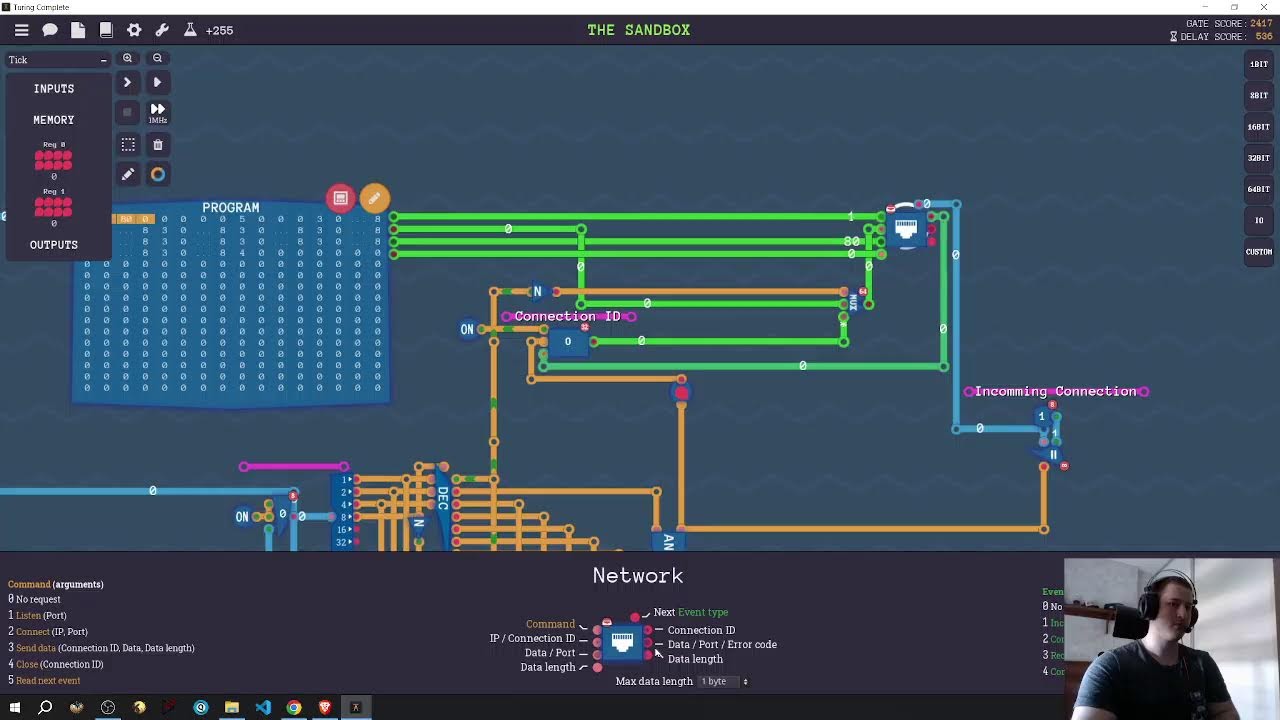Start the simulation with play button
This screenshot has width=1280, height=720.
tap(157, 82)
